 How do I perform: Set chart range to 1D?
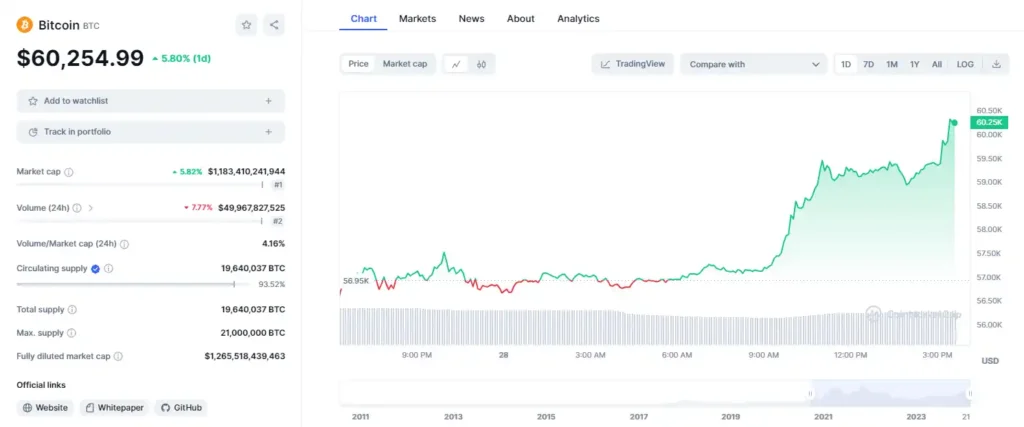846,64
